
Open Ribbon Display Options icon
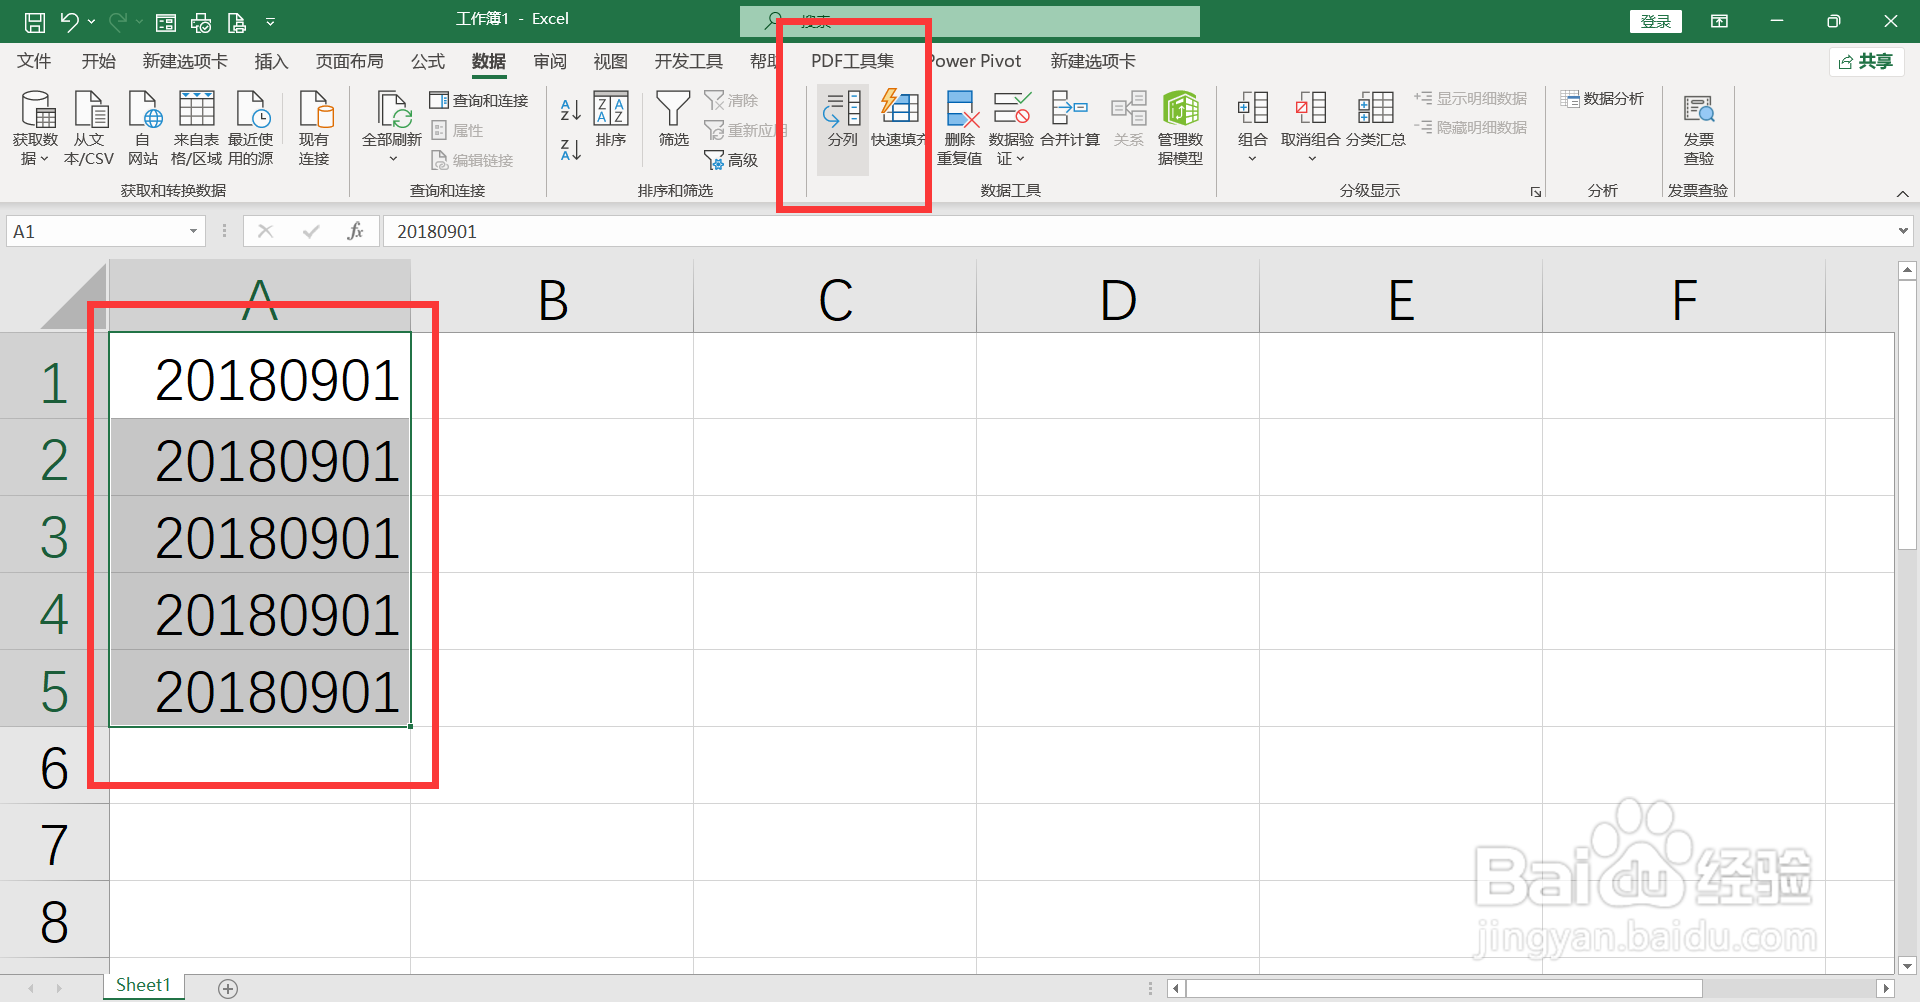tap(1719, 21)
